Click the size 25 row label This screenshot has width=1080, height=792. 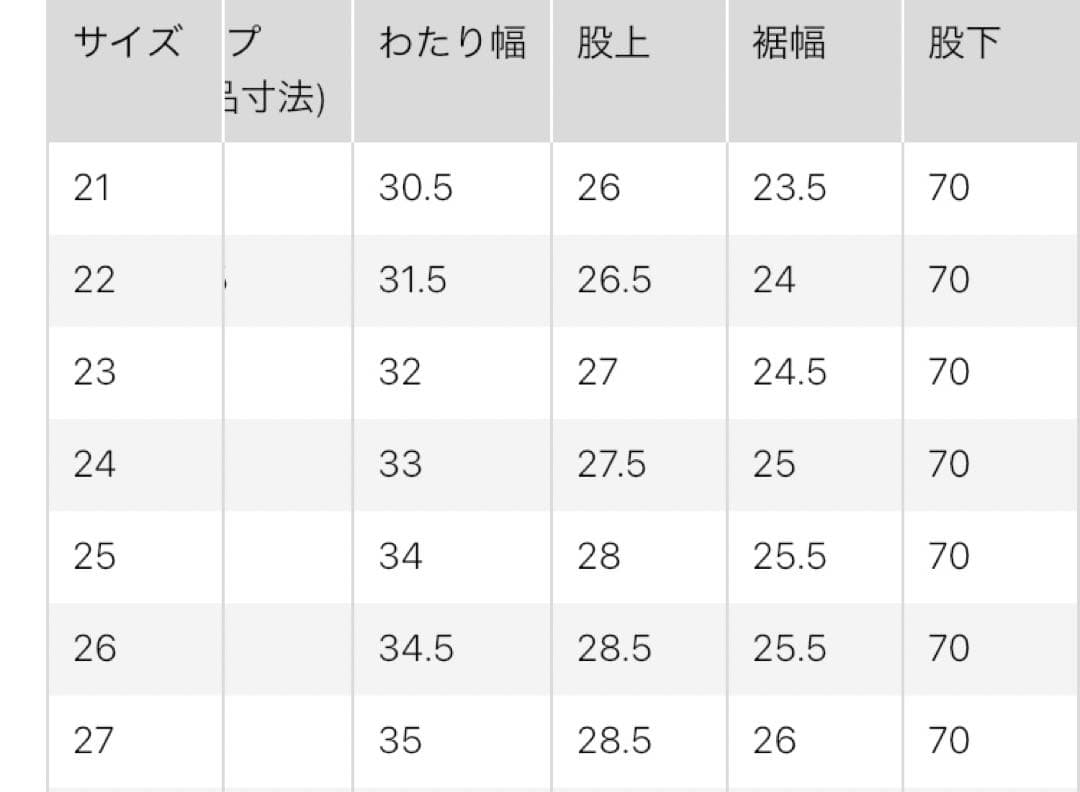(94, 556)
